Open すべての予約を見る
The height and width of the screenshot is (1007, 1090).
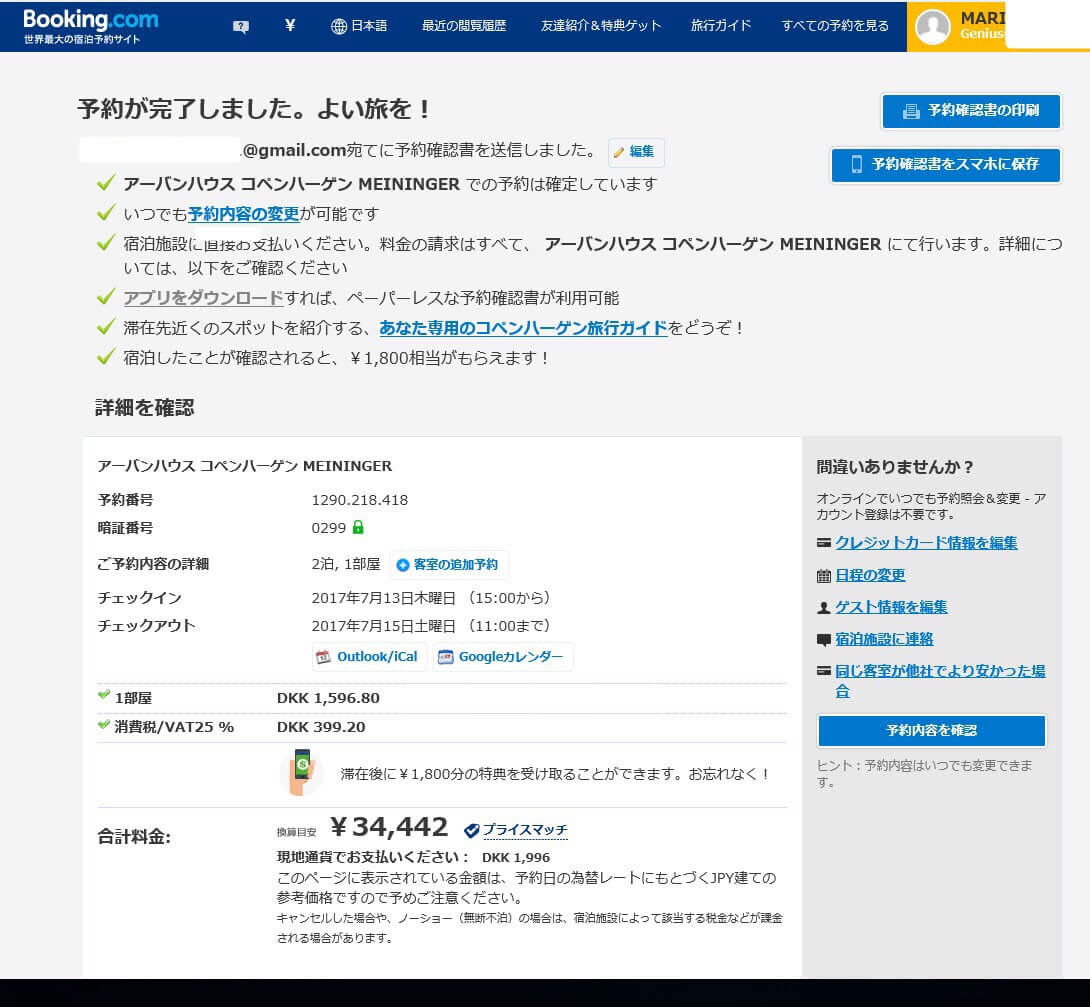[x=835, y=26]
